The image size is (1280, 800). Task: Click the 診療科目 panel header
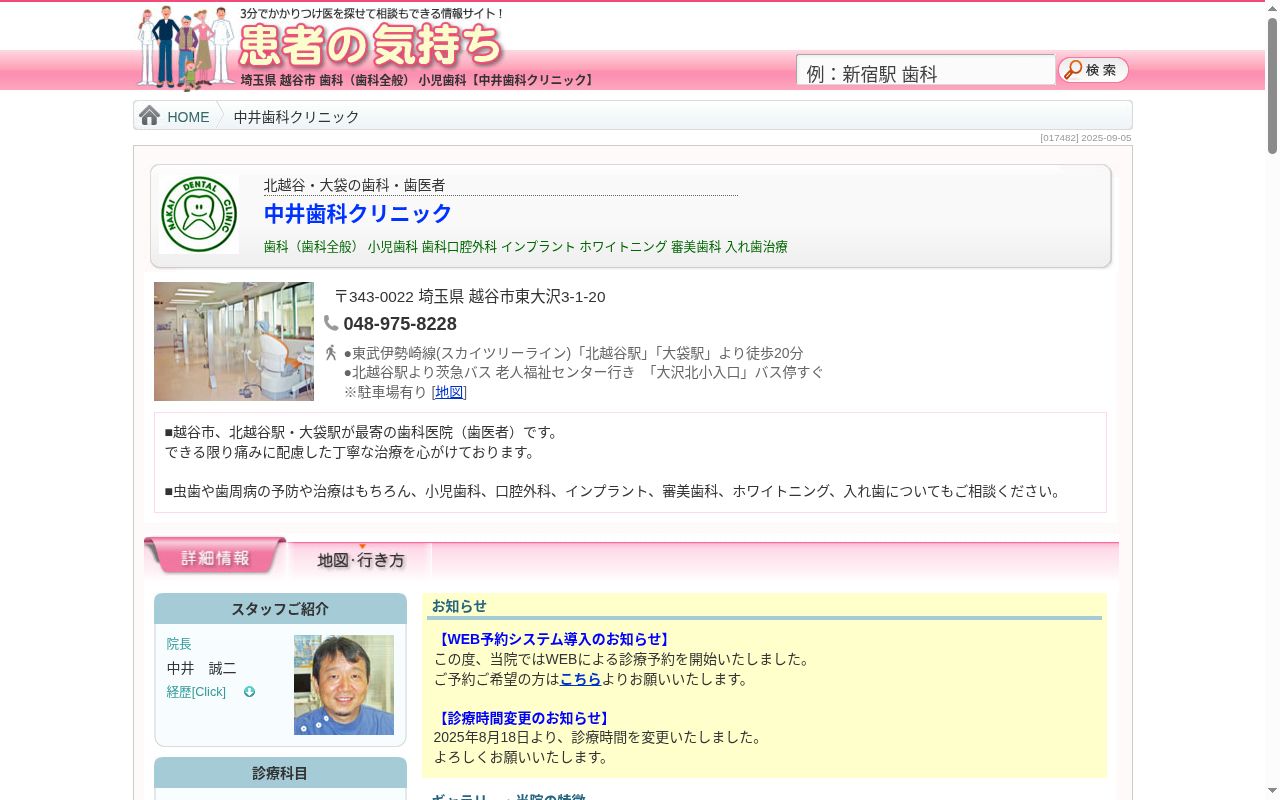(x=280, y=773)
